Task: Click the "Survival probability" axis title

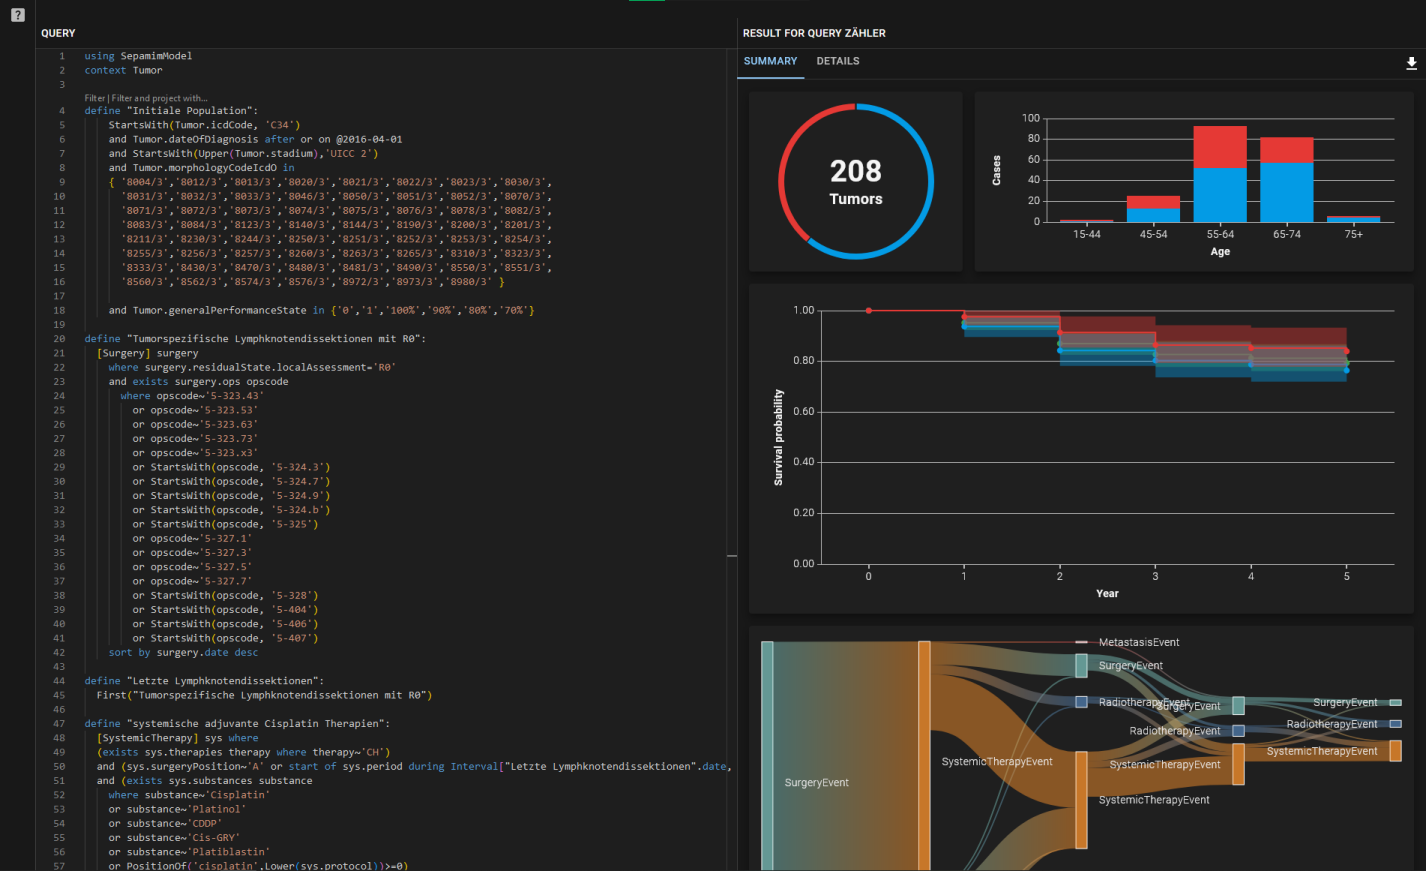Action: click(779, 437)
